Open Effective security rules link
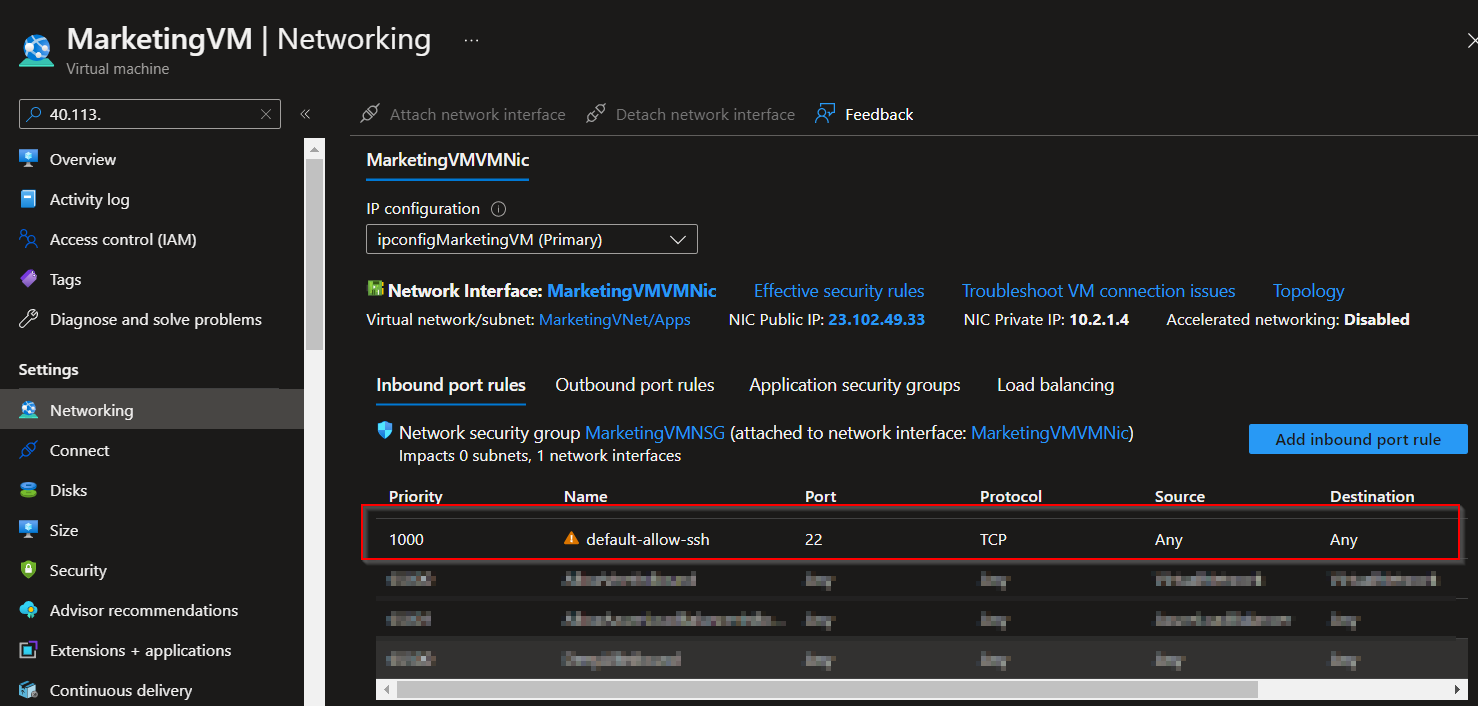 [x=839, y=291]
